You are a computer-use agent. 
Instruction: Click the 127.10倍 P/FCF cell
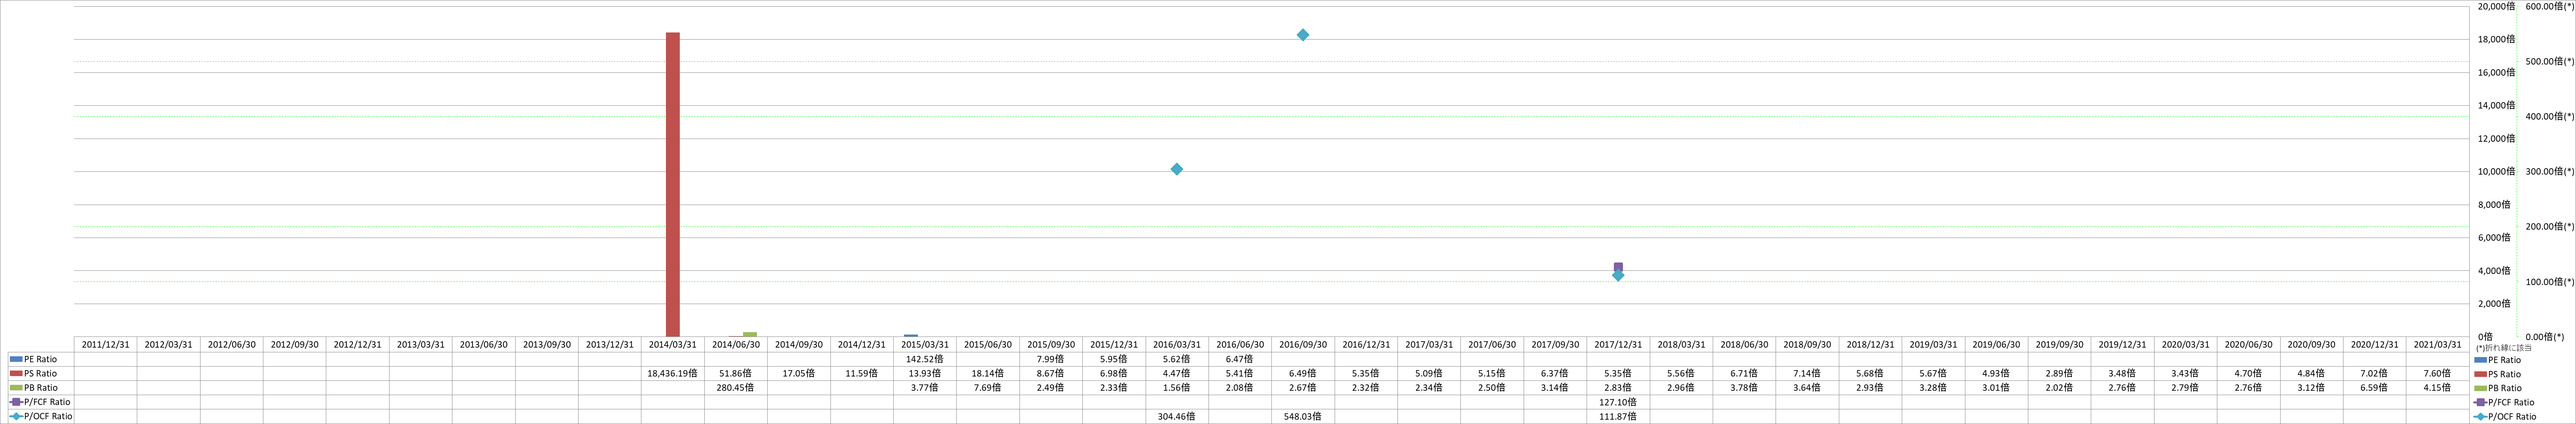1618,401
